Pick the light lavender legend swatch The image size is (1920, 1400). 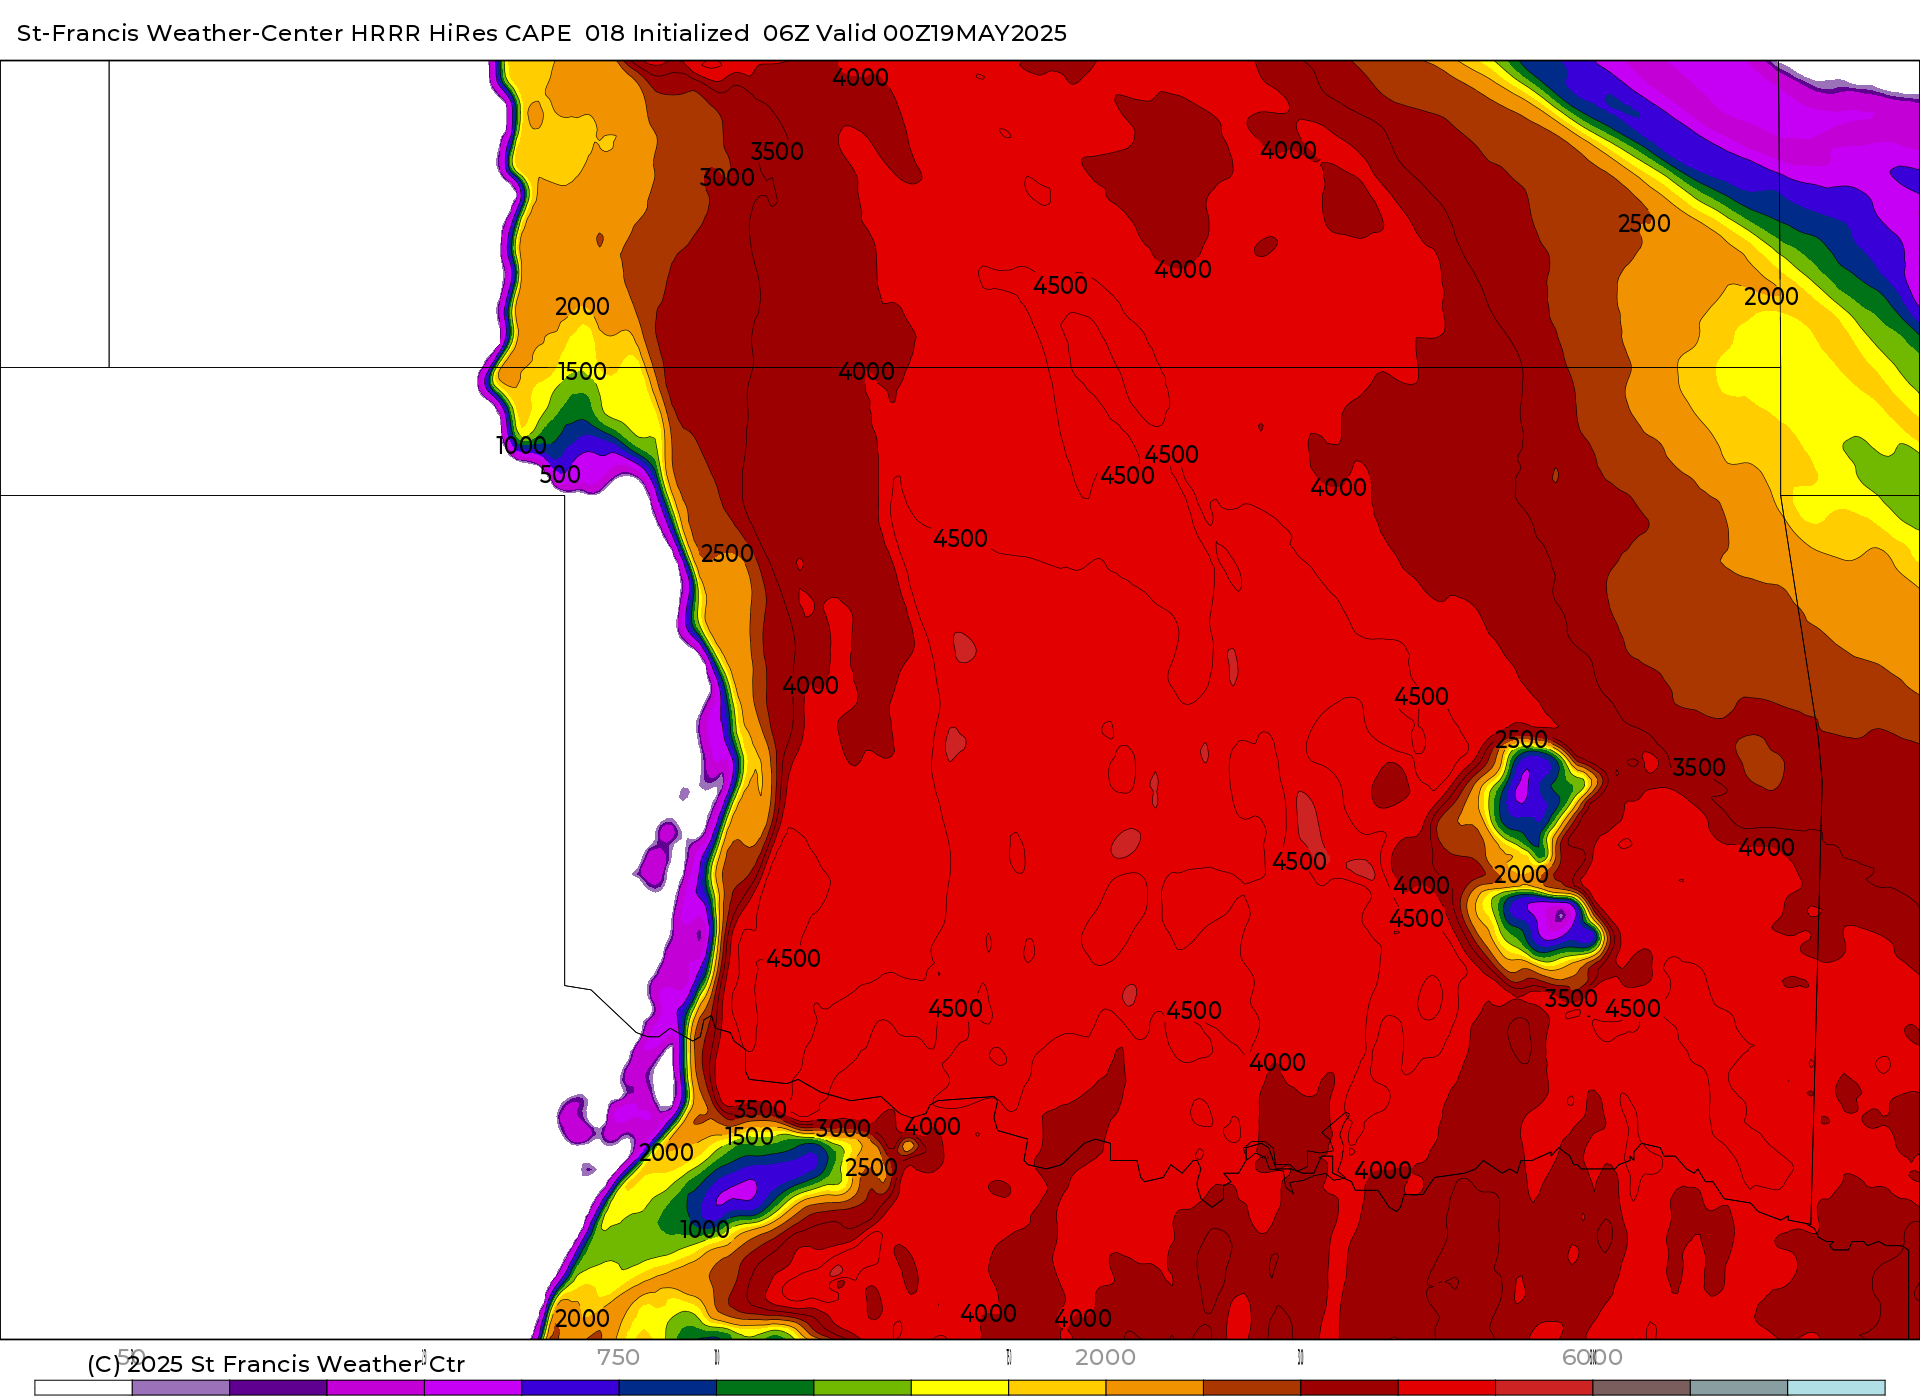[x=181, y=1388]
